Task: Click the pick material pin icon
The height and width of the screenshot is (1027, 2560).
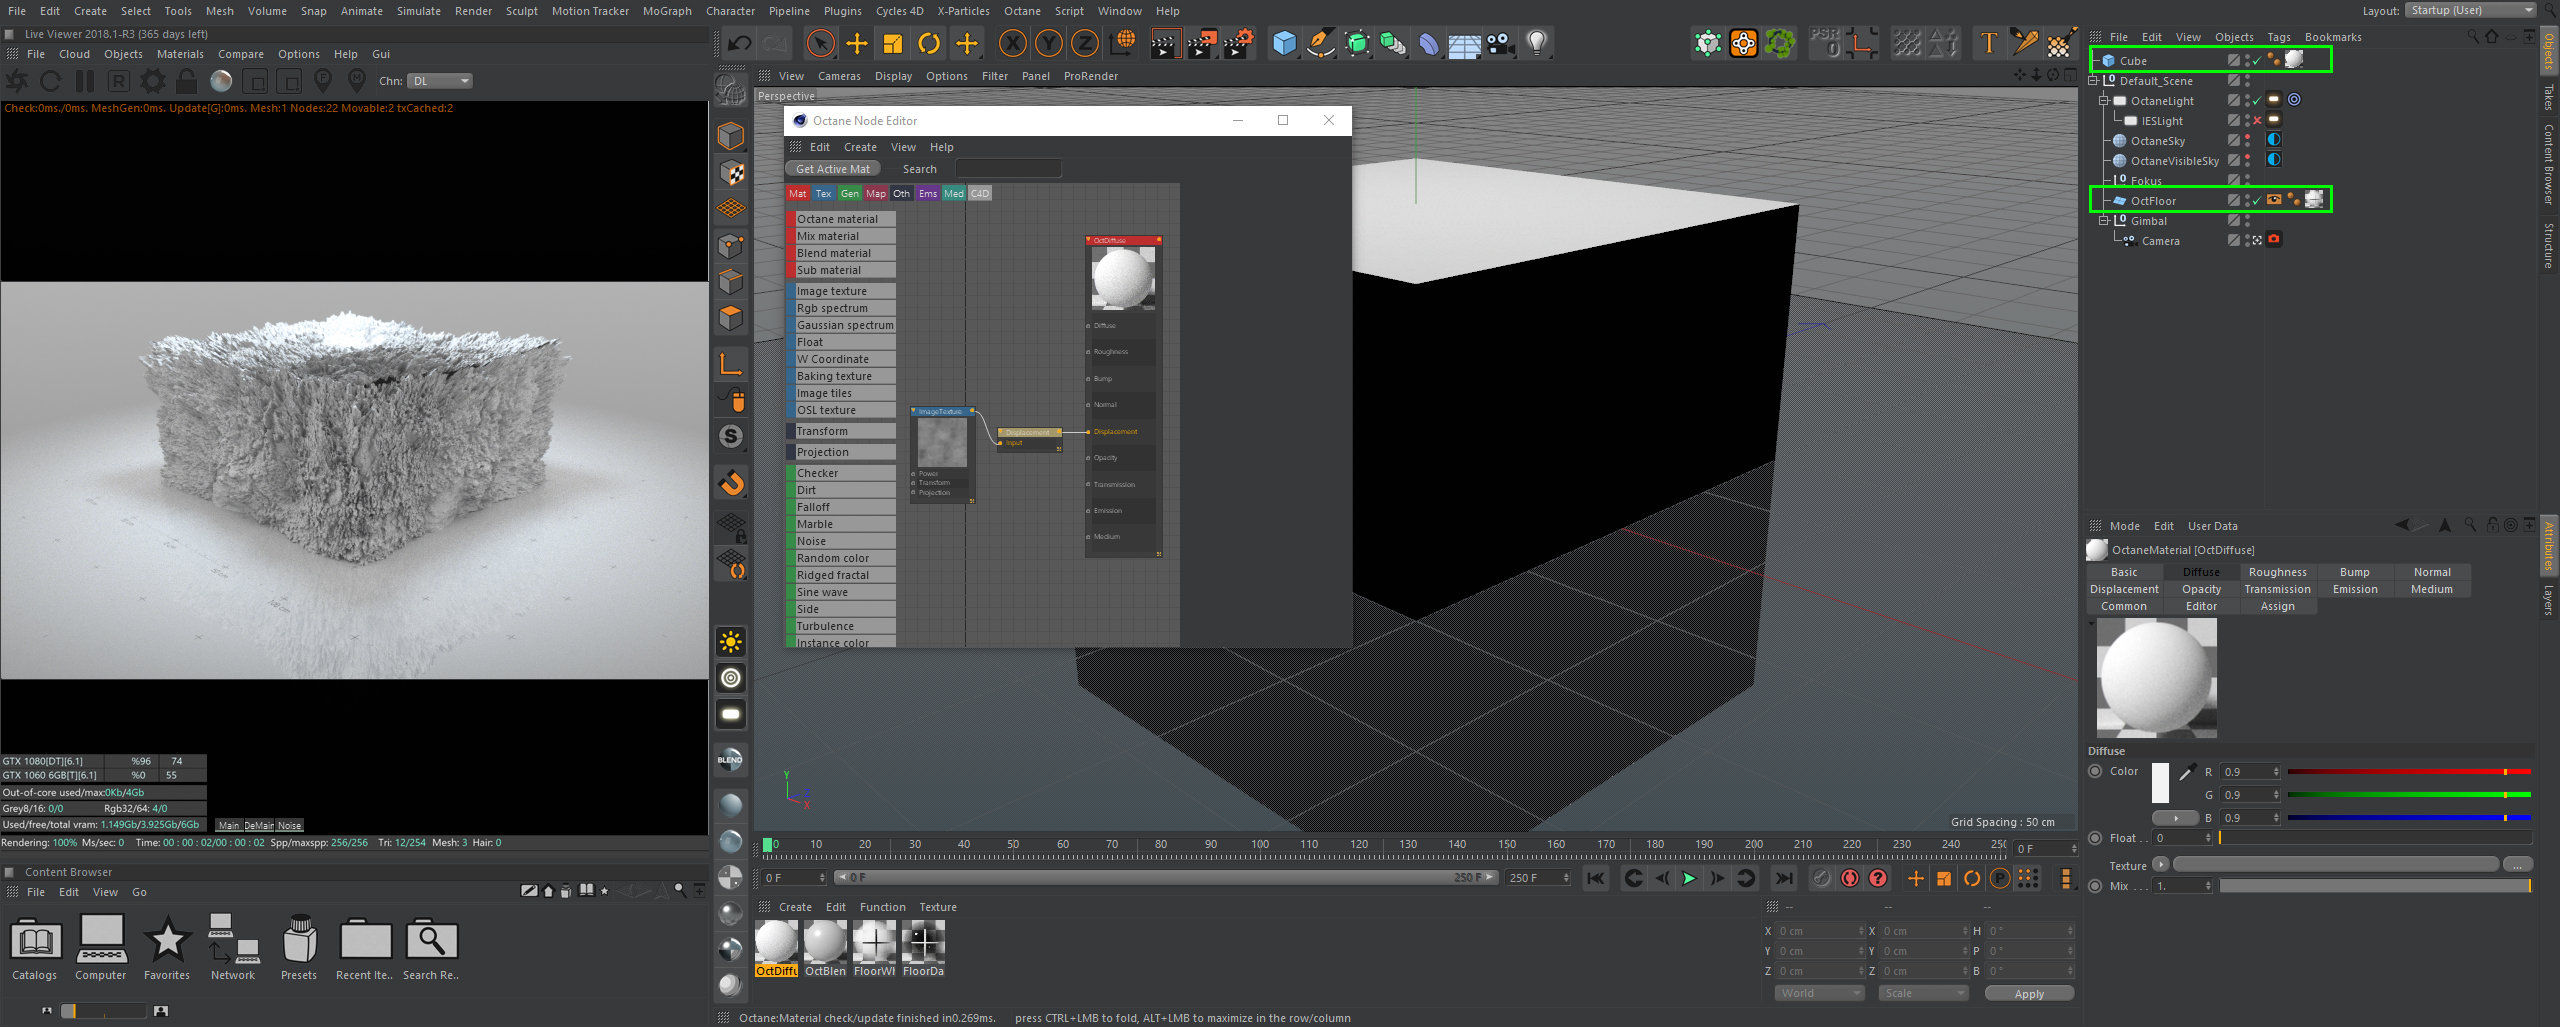Action: [x=357, y=81]
